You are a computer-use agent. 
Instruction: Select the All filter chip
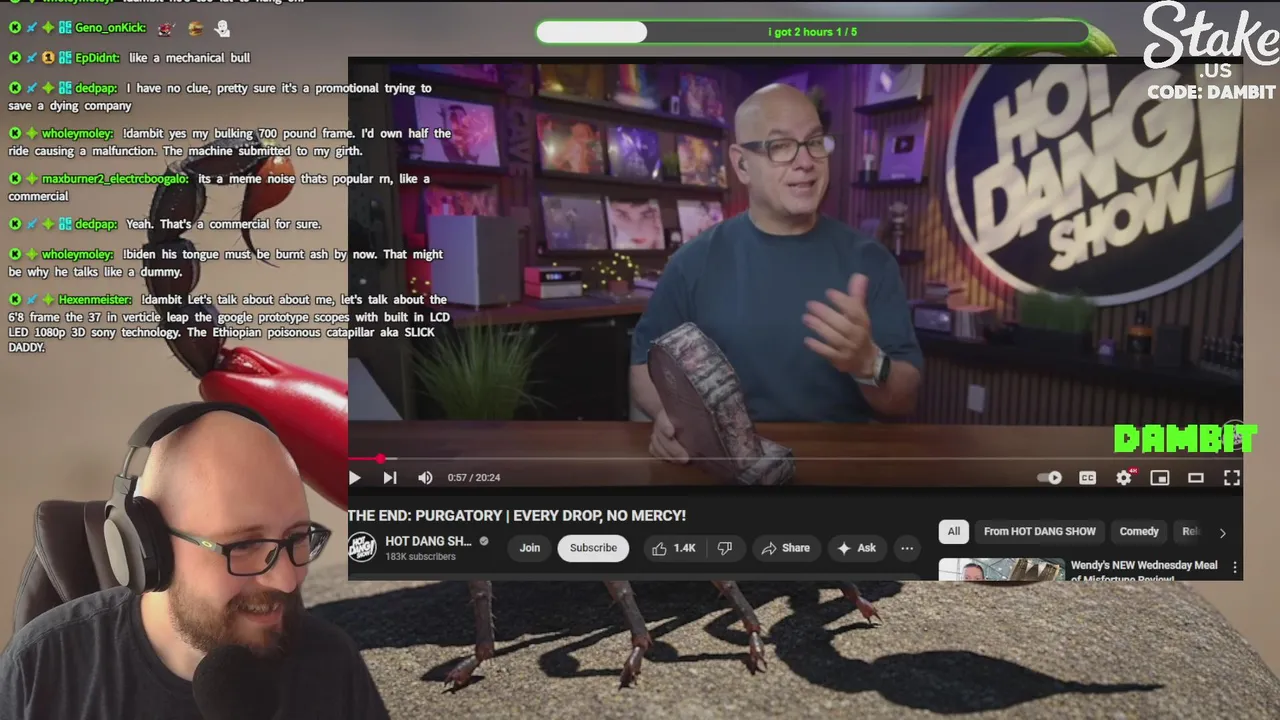point(954,532)
